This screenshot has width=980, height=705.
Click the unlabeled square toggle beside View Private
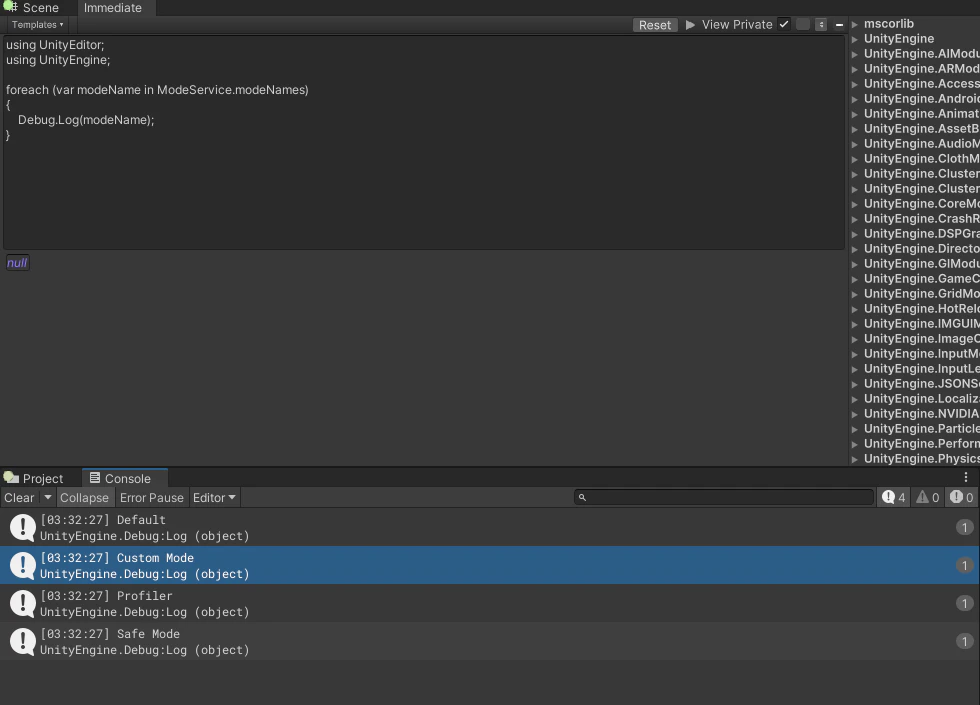click(x=803, y=24)
